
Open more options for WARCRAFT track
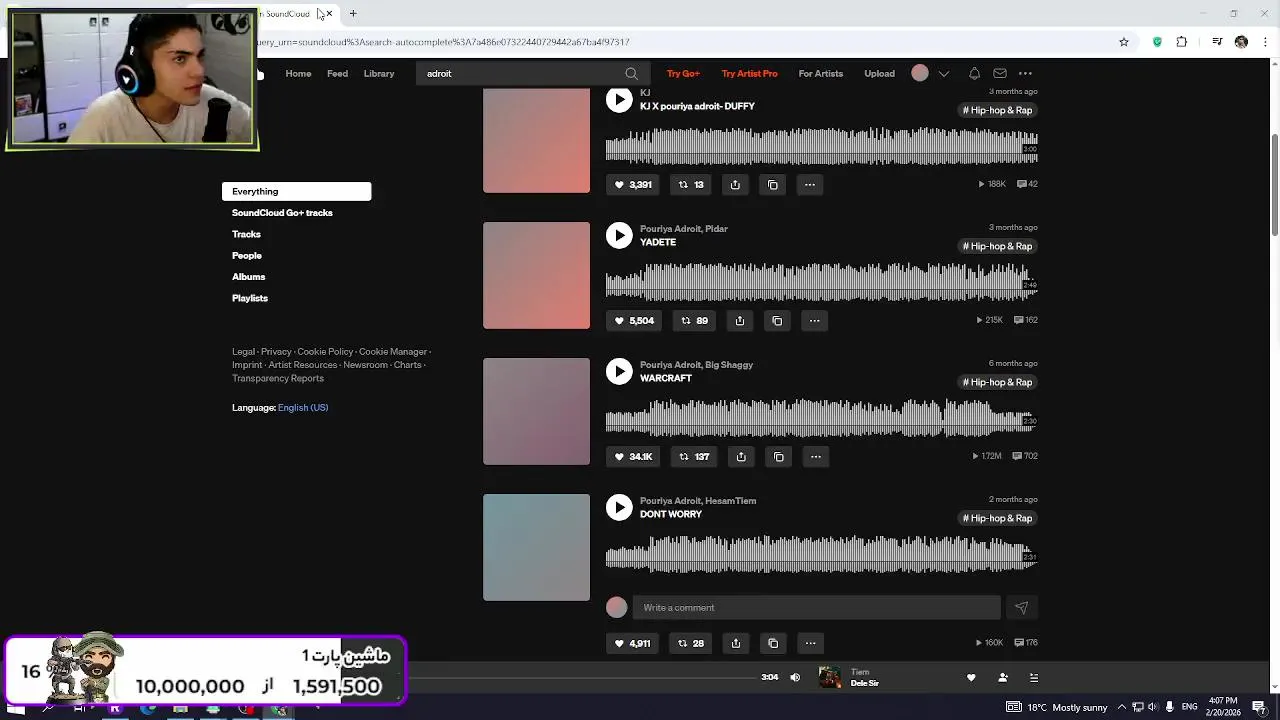click(816, 456)
